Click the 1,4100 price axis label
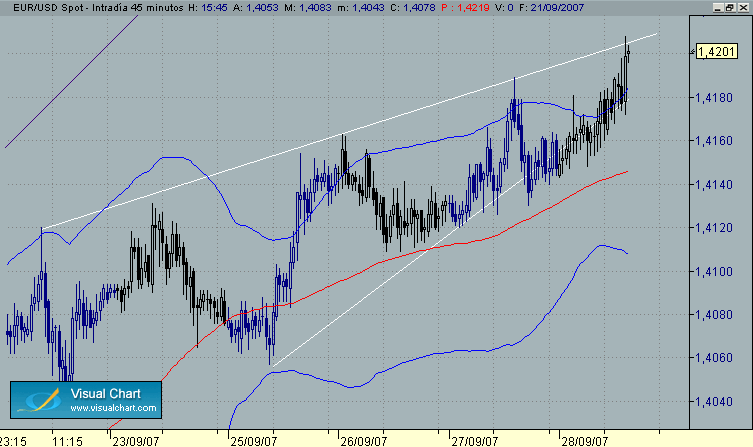753x447 pixels. coord(714,272)
